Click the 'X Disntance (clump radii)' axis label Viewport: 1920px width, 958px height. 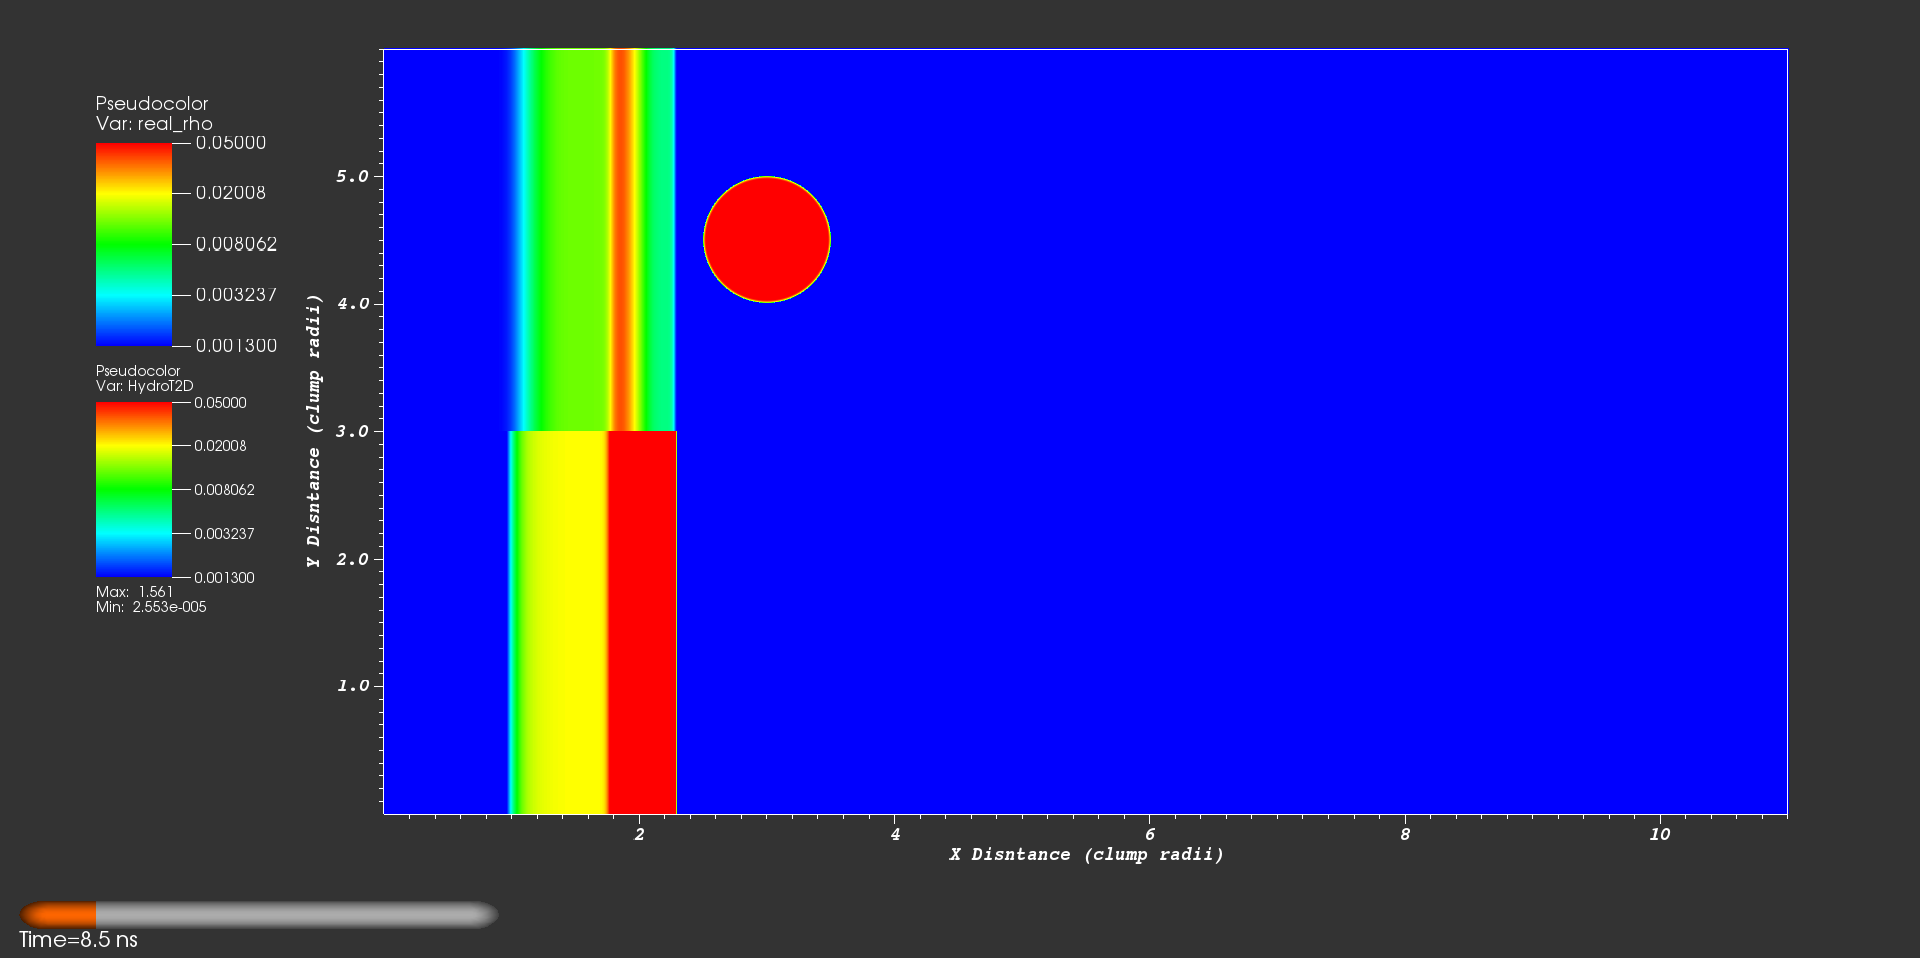click(x=1087, y=854)
